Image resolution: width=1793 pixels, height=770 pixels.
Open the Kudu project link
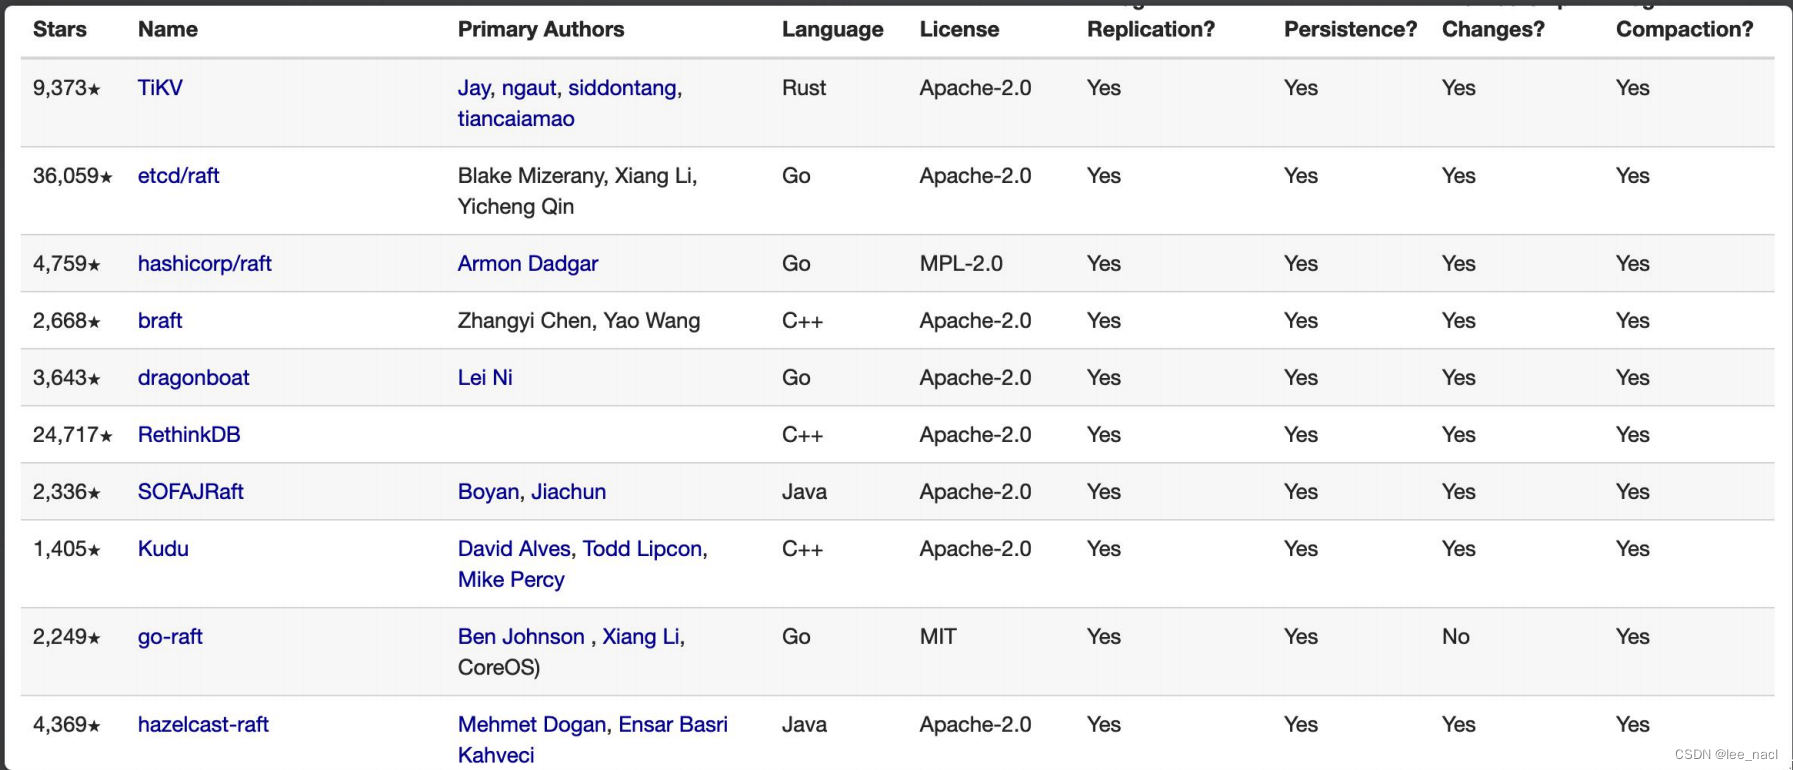click(x=163, y=549)
